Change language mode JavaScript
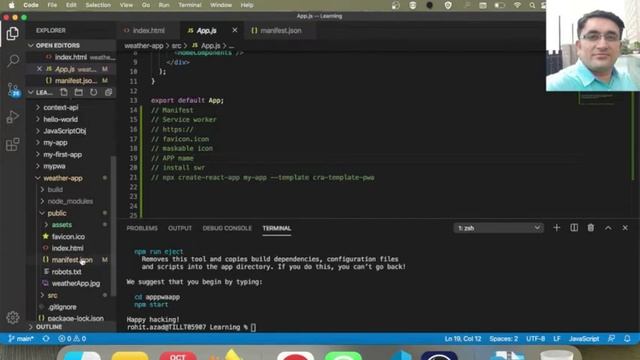The width and height of the screenshot is (640, 360). (584, 339)
